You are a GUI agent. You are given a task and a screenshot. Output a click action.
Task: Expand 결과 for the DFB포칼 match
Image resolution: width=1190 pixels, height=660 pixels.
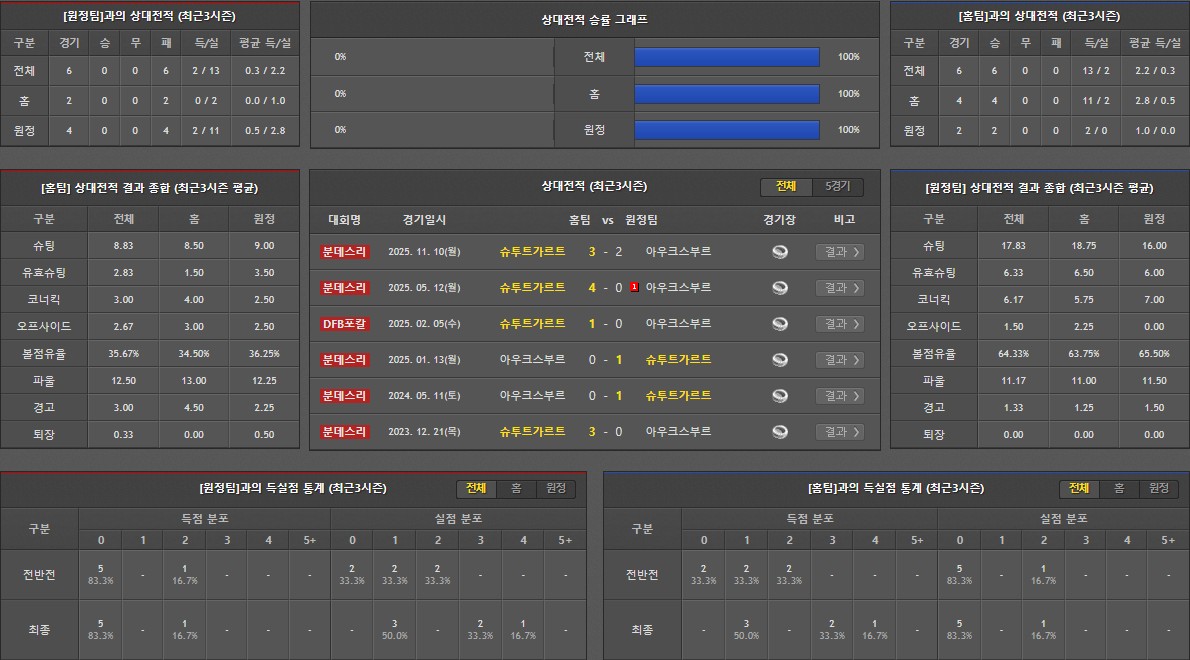click(838, 324)
